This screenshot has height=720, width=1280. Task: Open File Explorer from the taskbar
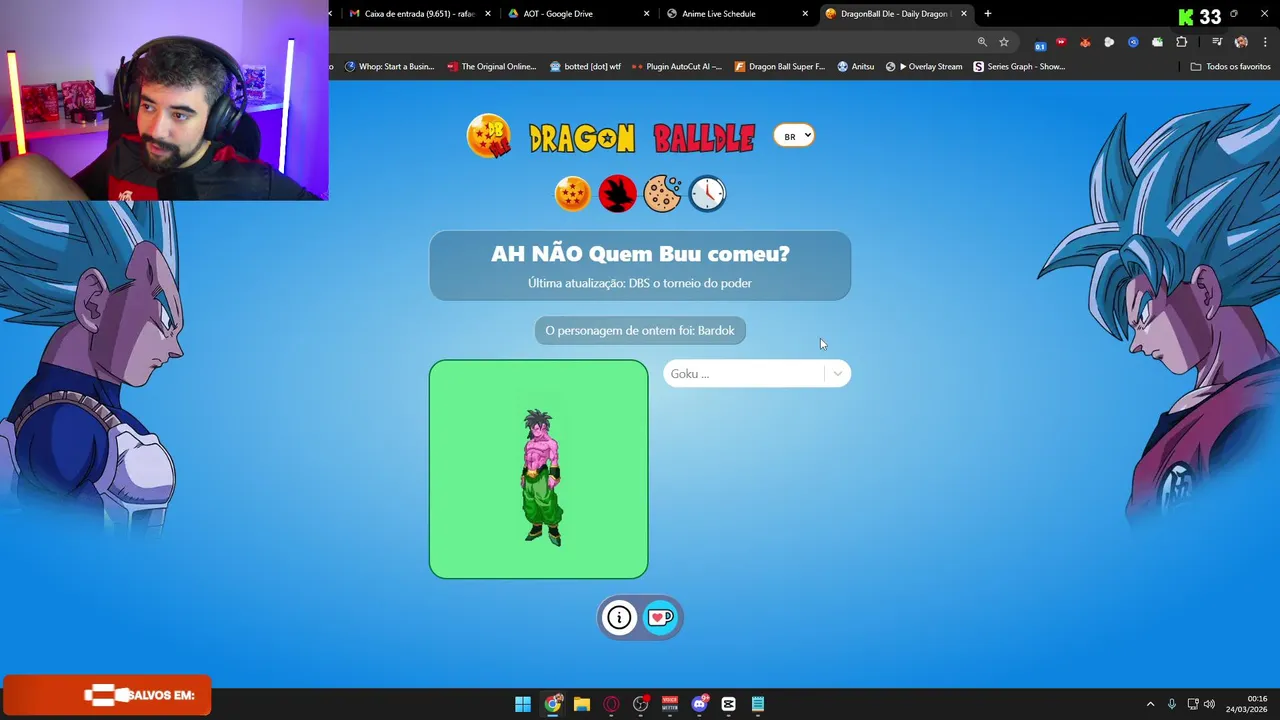(582, 704)
